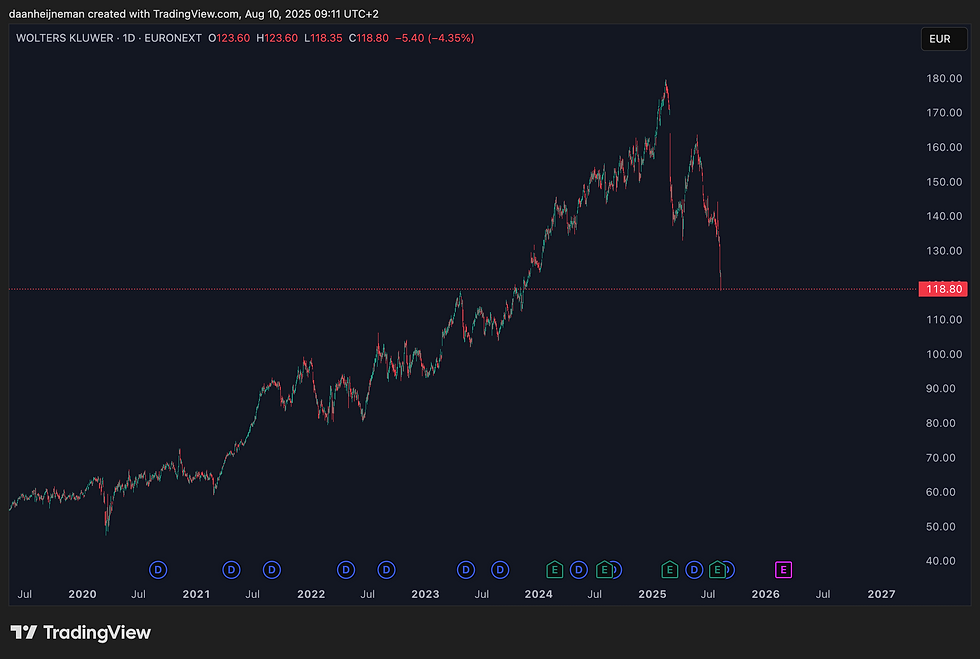Click the snapshot author and date header text
The height and width of the screenshot is (659, 980).
click(x=194, y=14)
